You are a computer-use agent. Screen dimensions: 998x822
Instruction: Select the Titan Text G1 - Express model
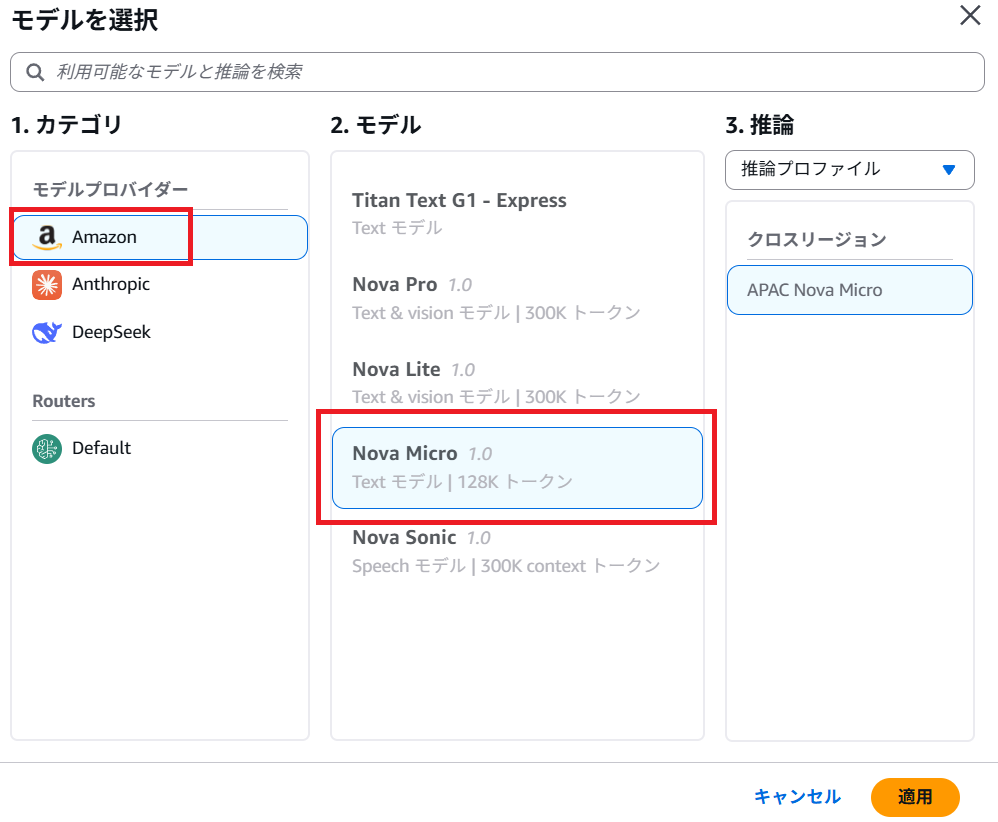pos(517,213)
